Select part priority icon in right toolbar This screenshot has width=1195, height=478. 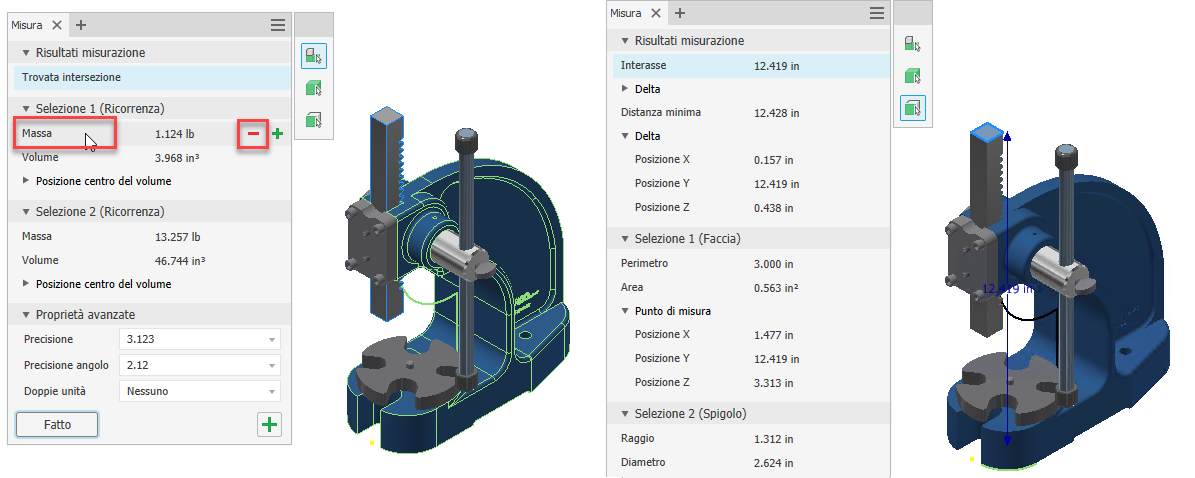(912, 75)
